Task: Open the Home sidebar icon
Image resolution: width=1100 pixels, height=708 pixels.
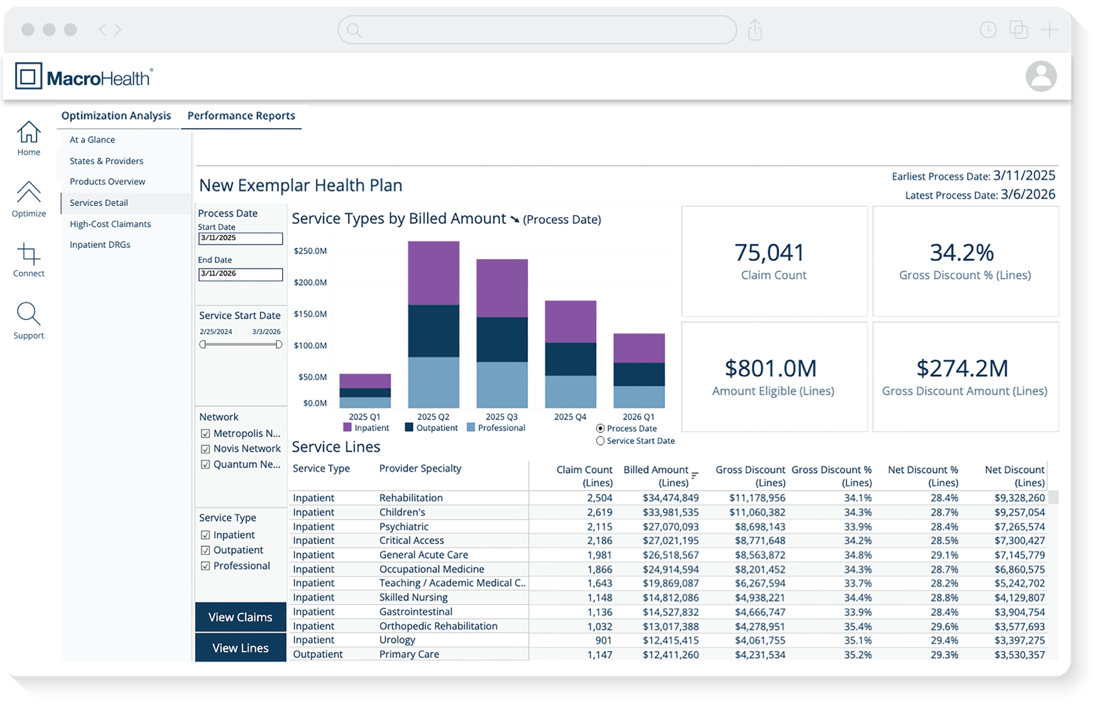Action: click(29, 131)
